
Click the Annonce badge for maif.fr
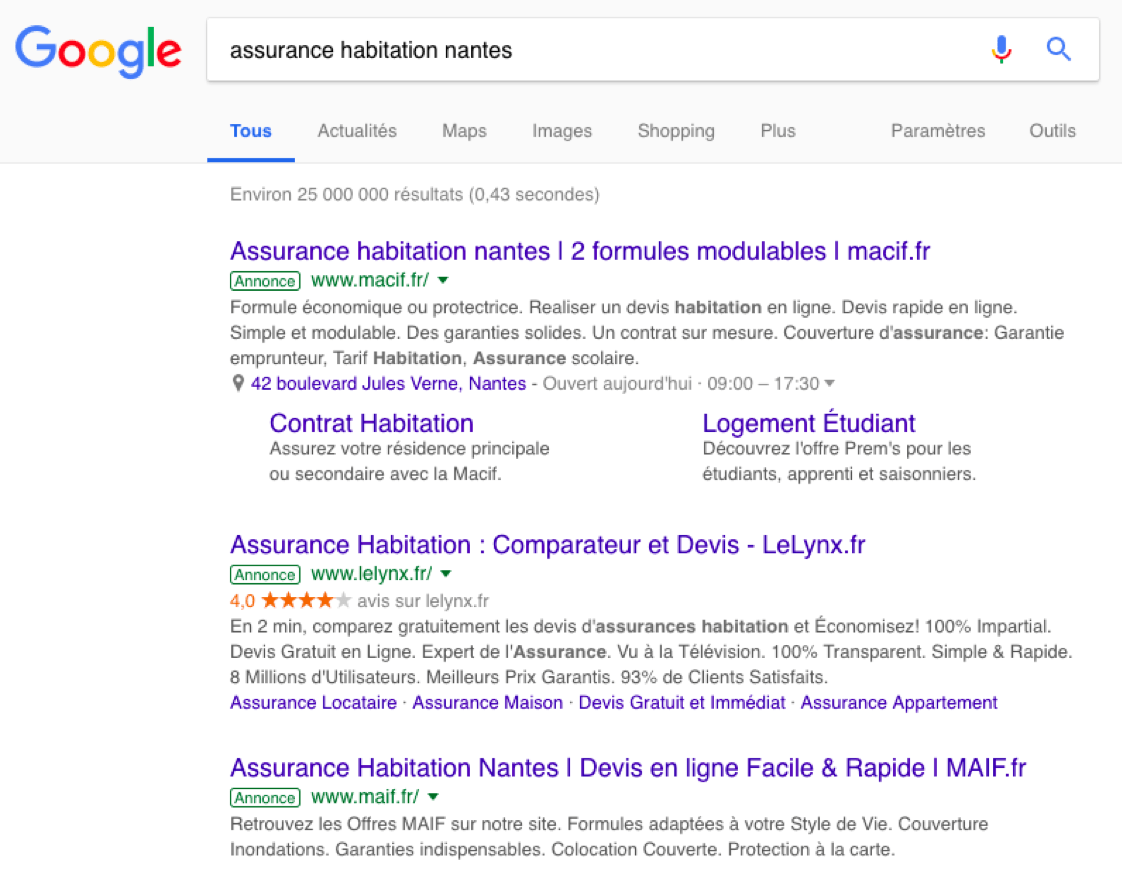click(265, 798)
